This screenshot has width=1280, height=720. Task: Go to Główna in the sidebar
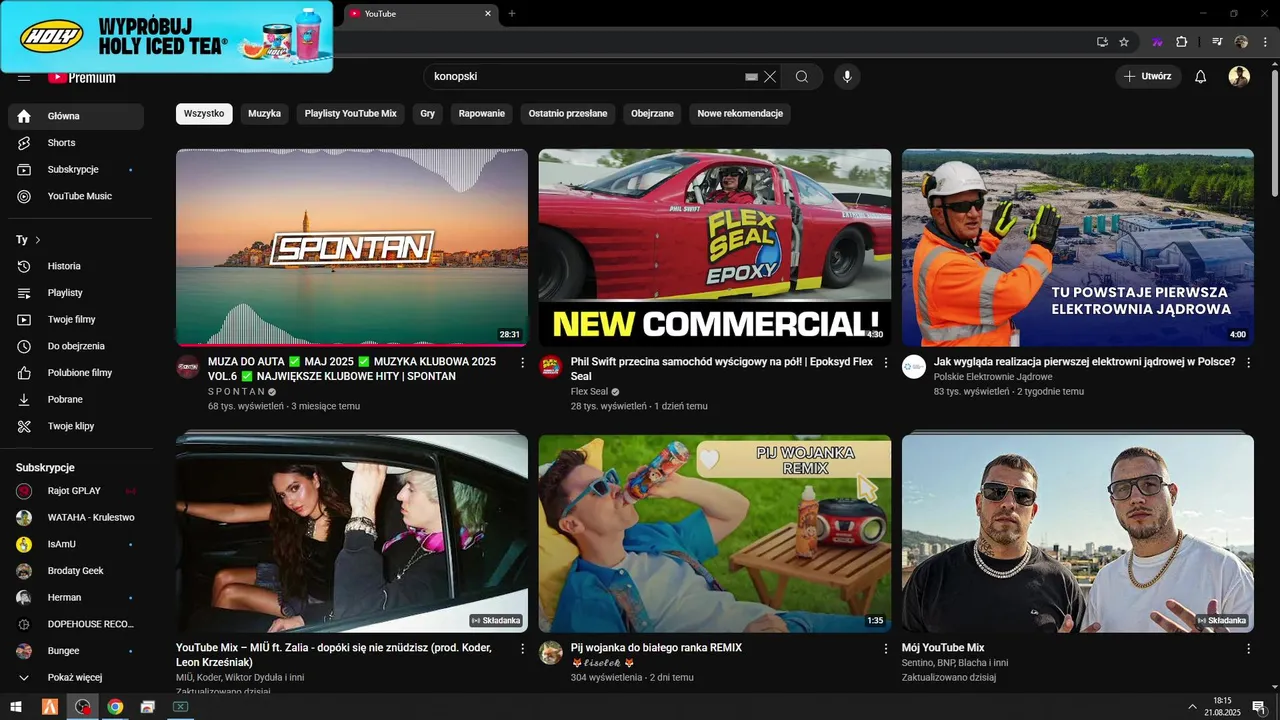point(76,116)
